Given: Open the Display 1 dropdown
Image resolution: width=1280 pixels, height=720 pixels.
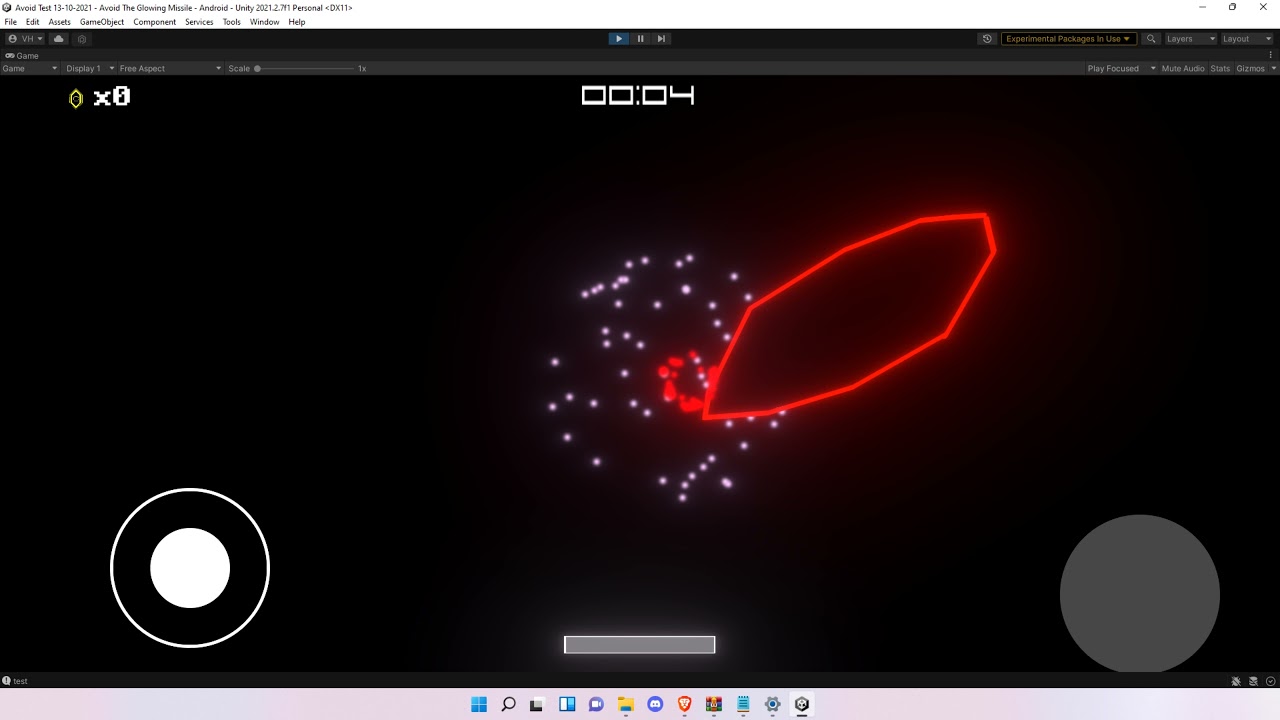Looking at the screenshot, I should tap(88, 68).
